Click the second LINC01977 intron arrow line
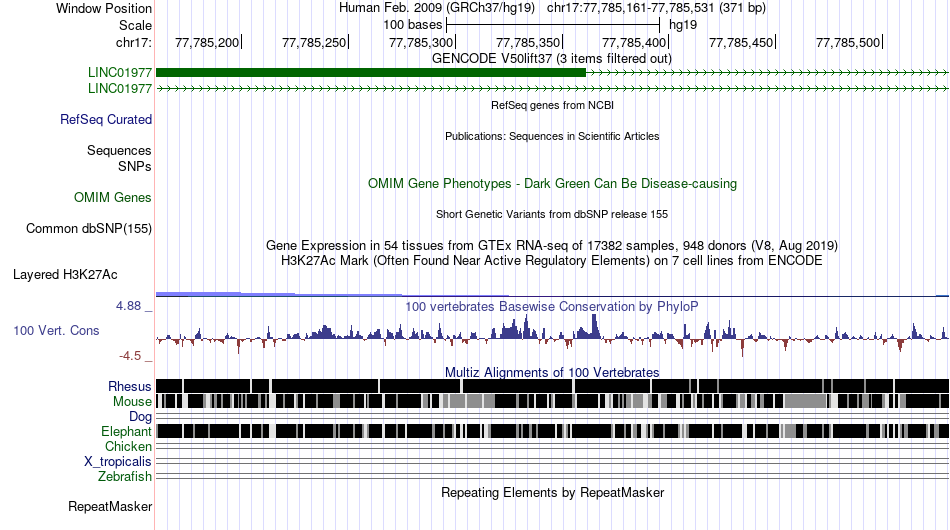Viewport: 950px width, 530px height. pyautogui.click(x=553, y=88)
